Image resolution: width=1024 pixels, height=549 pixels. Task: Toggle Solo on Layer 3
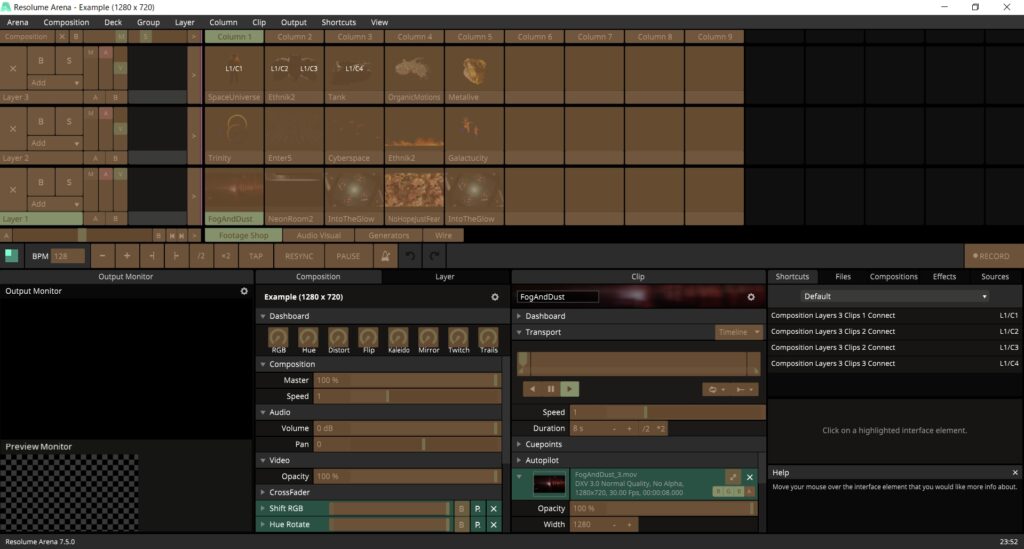click(69, 61)
